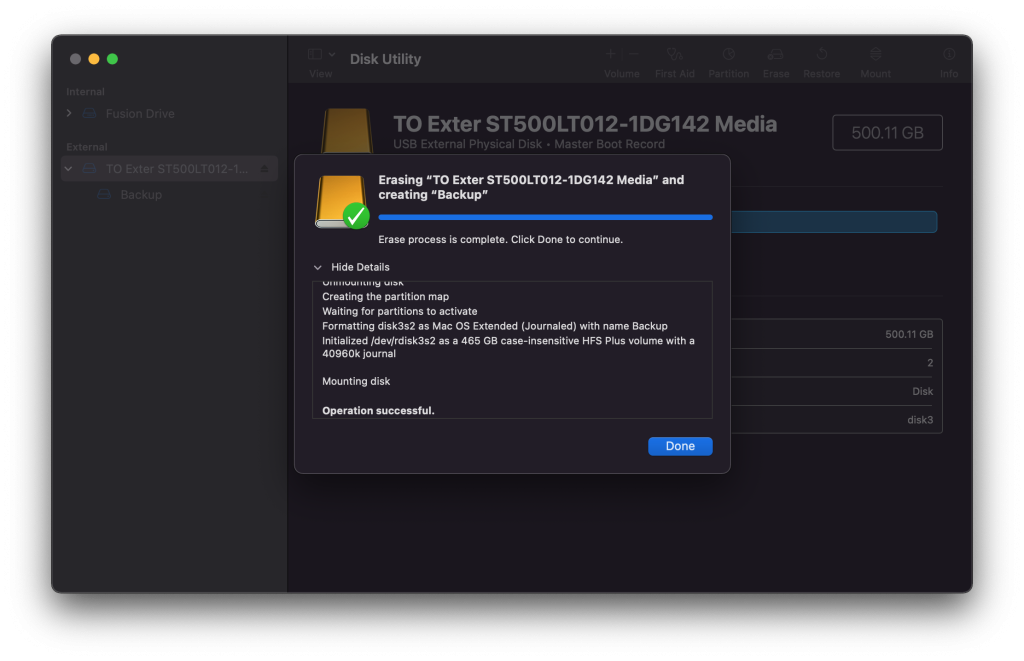The height and width of the screenshot is (661, 1024).
Task: Click the Fusion Drive disk icon
Action: [x=89, y=114]
